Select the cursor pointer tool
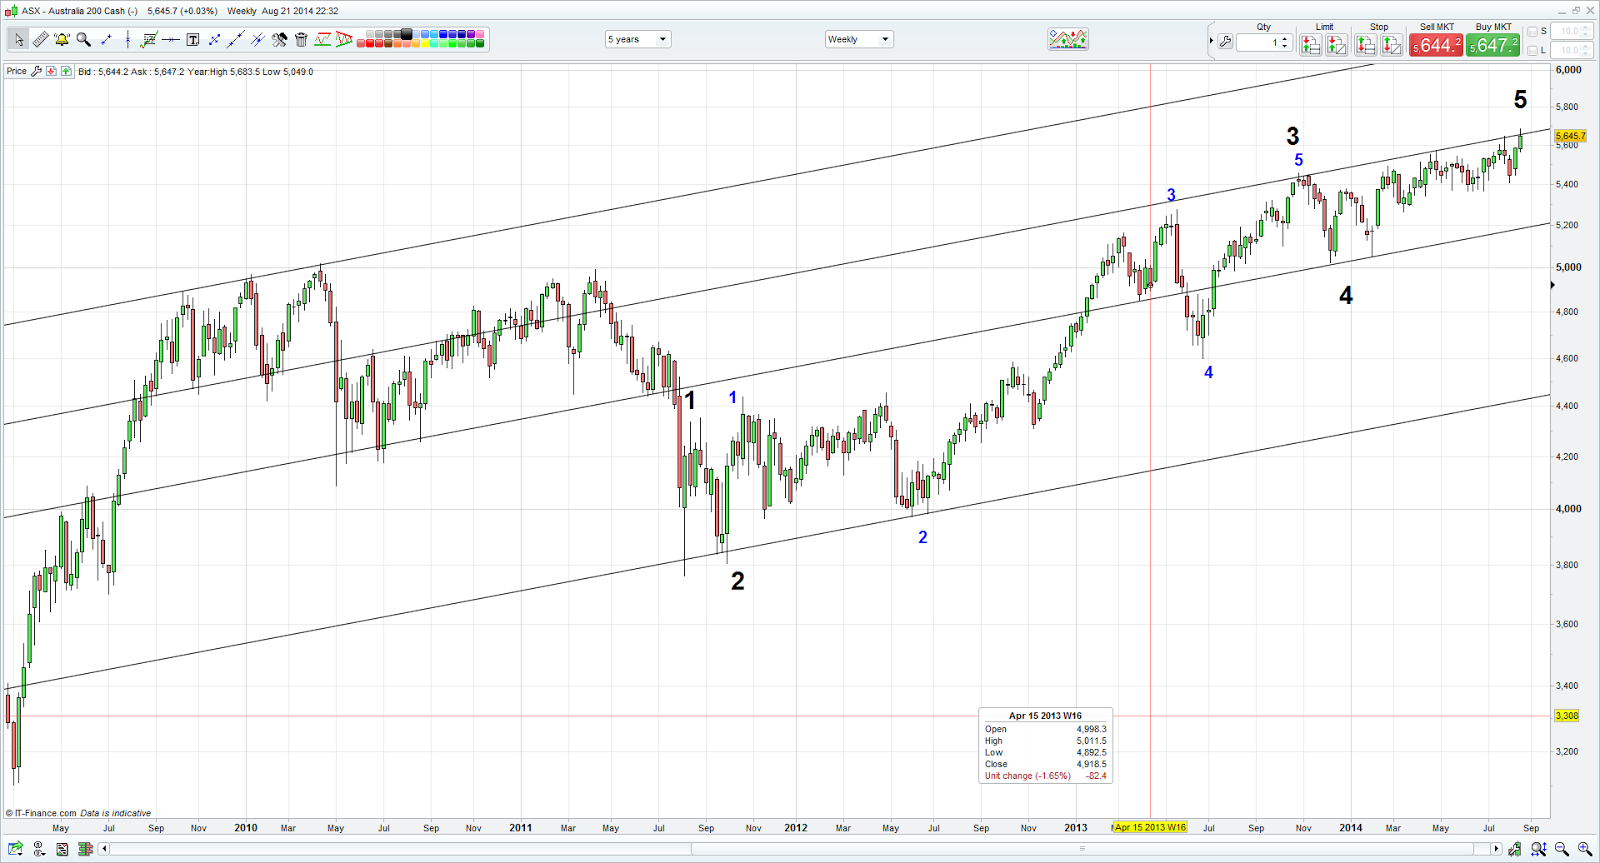Screen dimensions: 1600x863 [19, 40]
